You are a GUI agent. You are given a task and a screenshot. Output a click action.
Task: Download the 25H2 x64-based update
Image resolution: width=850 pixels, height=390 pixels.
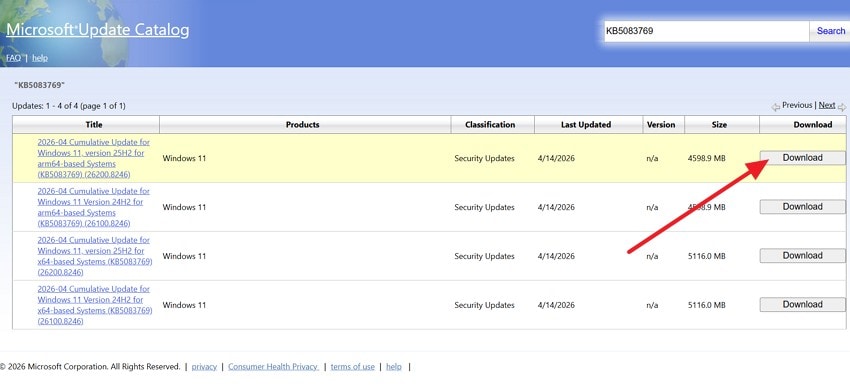click(x=802, y=255)
